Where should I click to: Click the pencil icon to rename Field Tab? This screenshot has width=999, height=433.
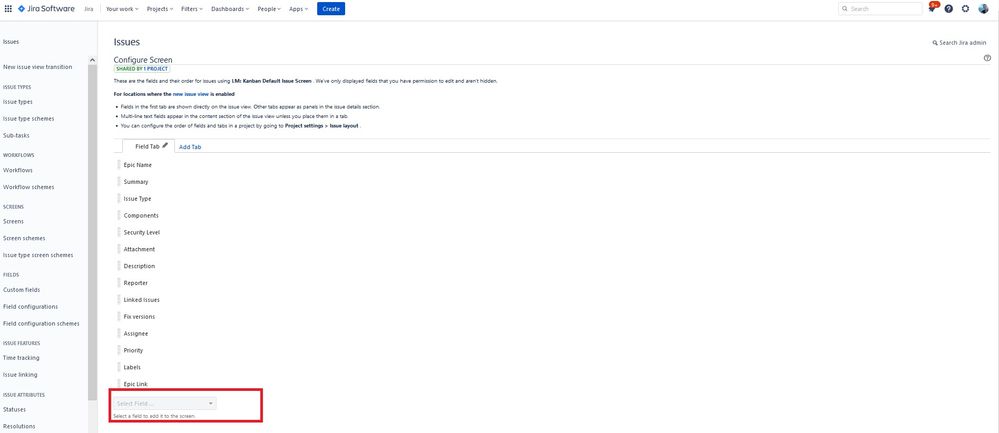[x=165, y=145]
